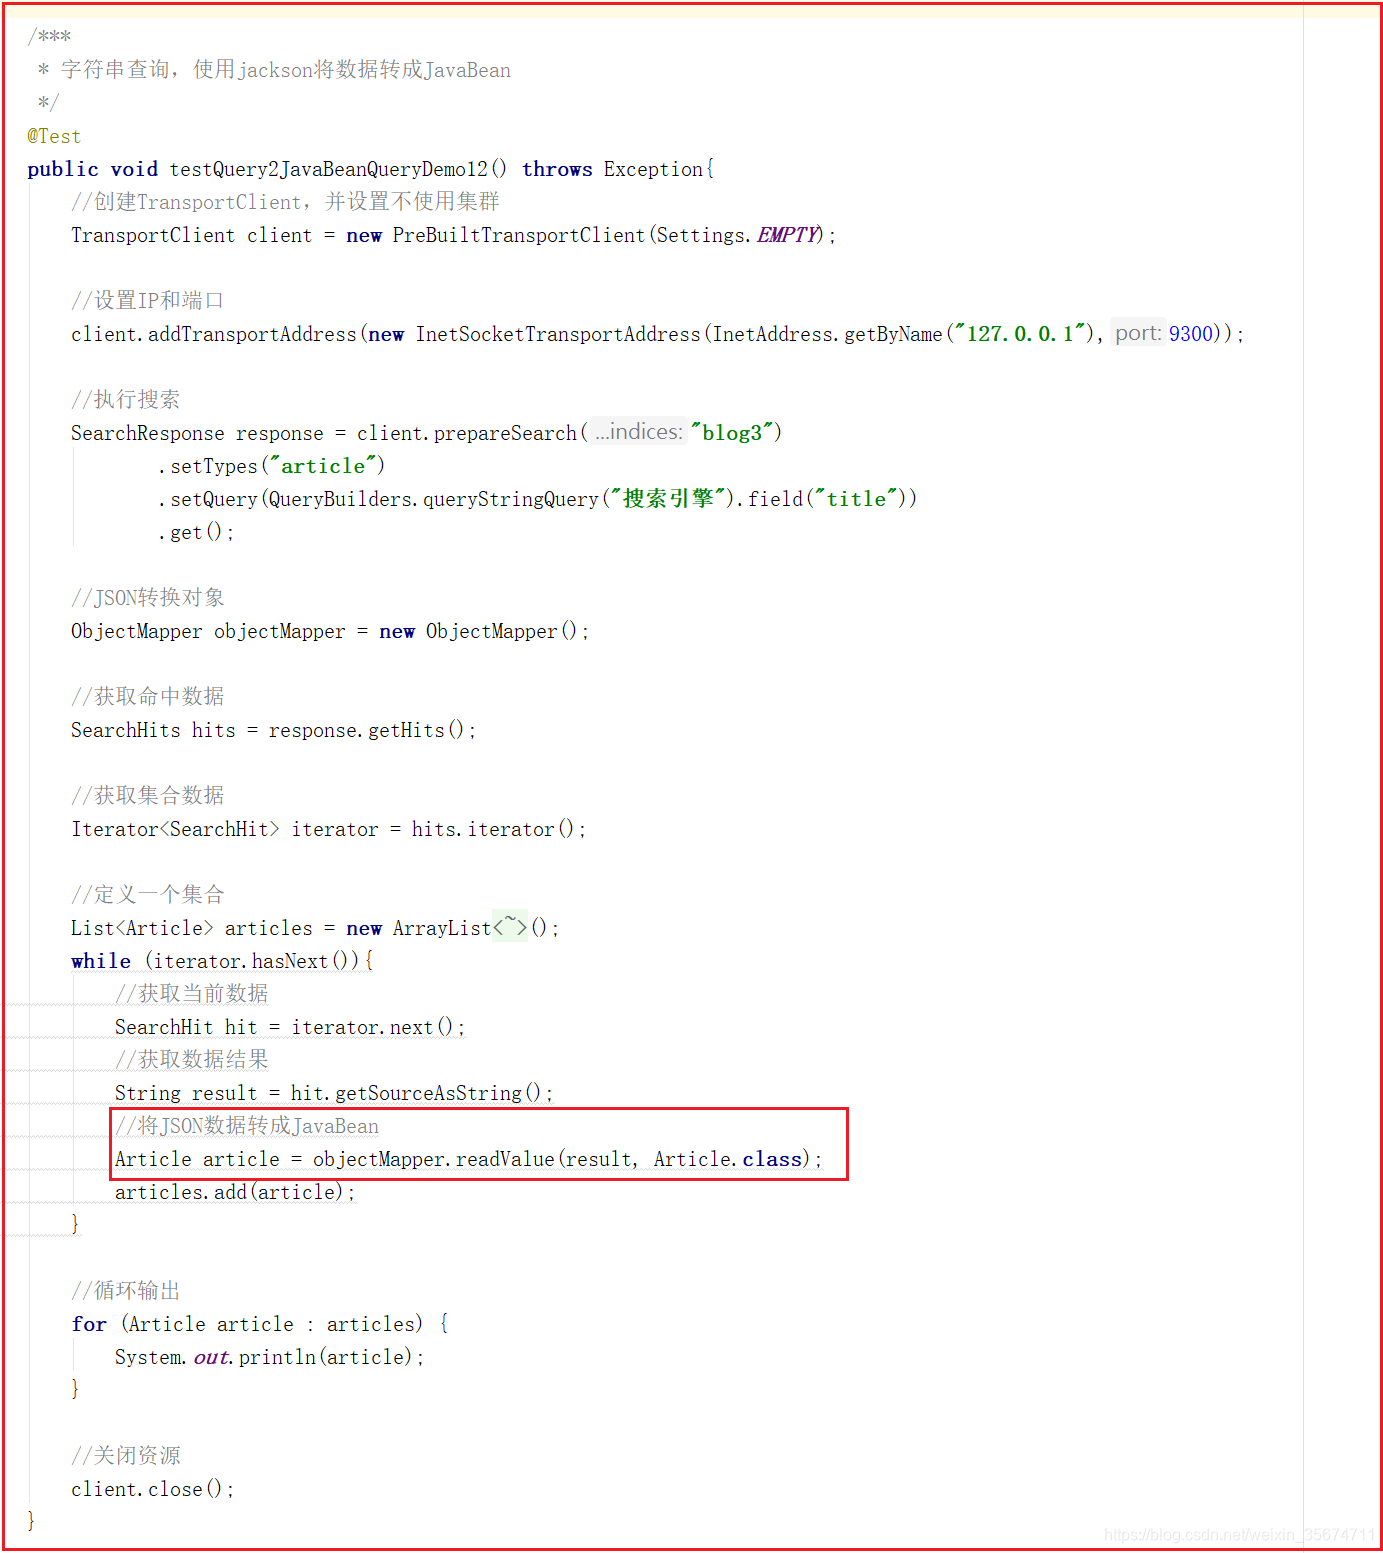Click the "搜索引擎" query string
The width and height of the screenshot is (1383, 1553).
click(668, 499)
